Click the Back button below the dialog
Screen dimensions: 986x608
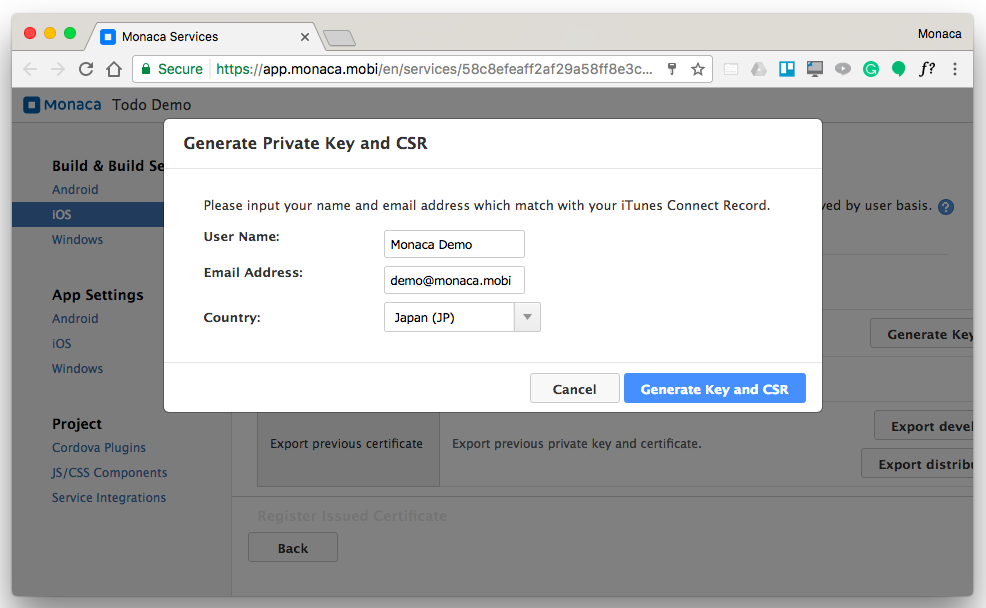pyautogui.click(x=293, y=548)
